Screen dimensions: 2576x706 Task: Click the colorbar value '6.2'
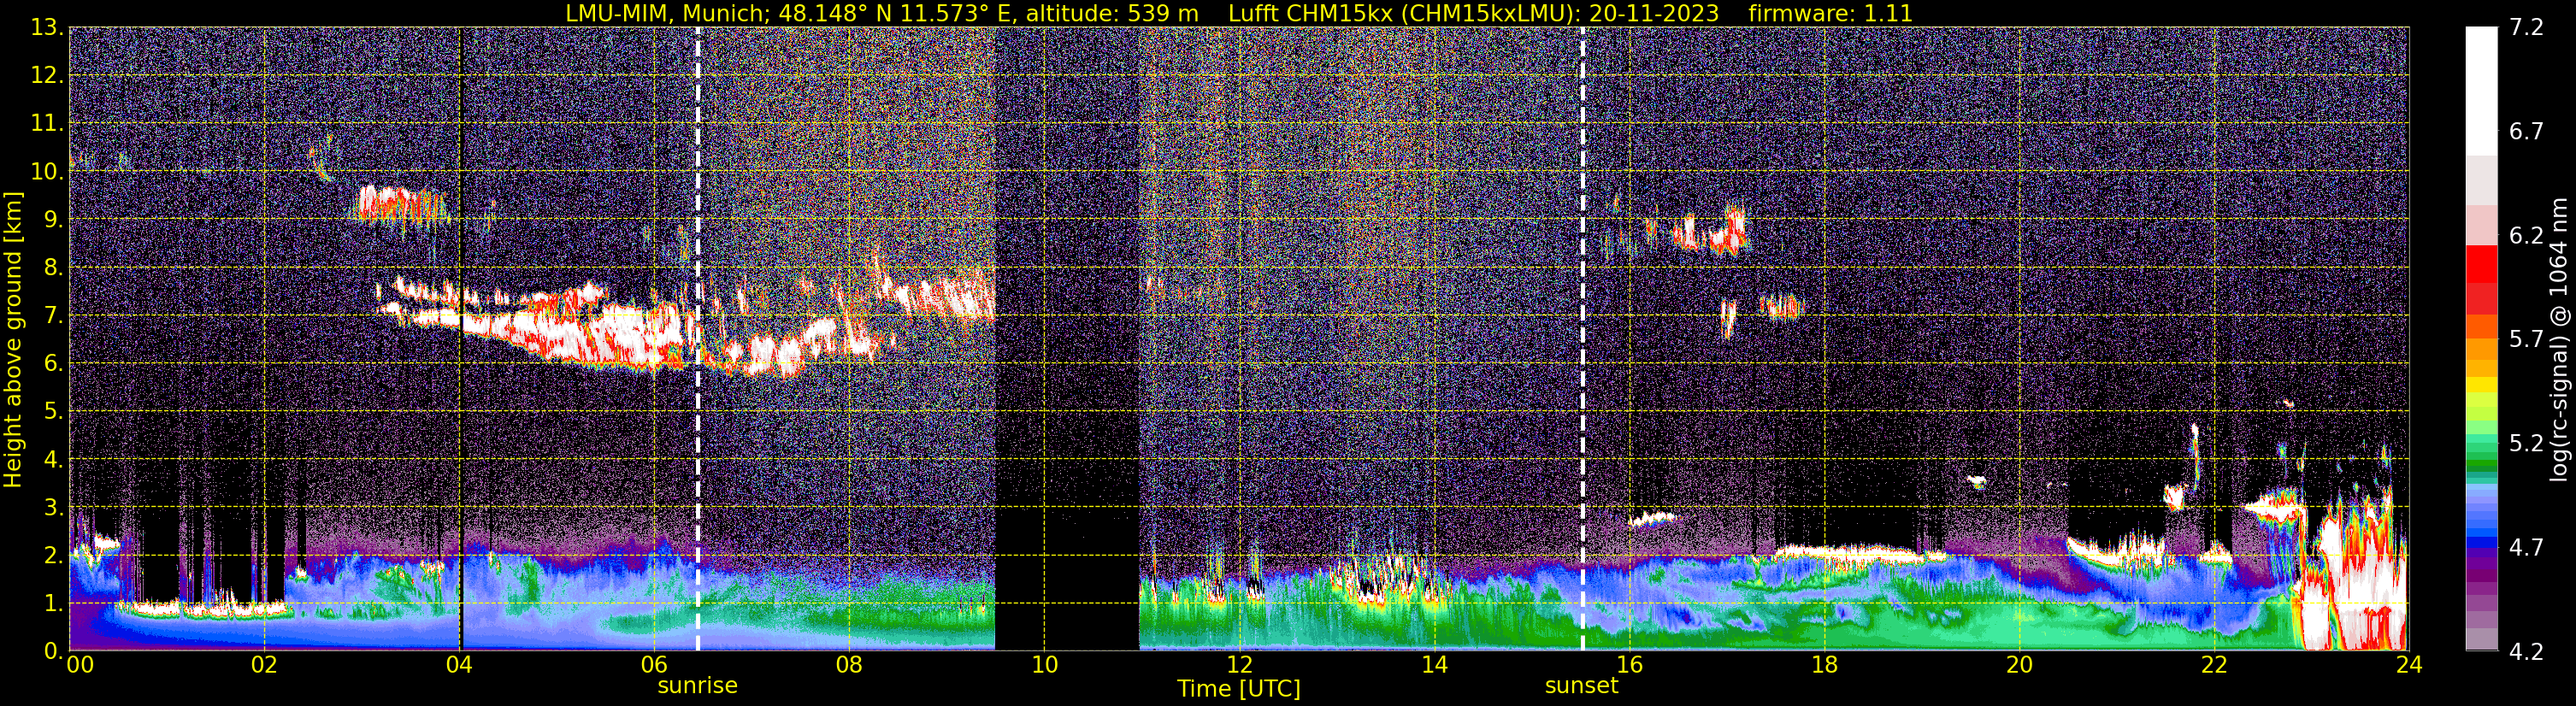[2526, 235]
